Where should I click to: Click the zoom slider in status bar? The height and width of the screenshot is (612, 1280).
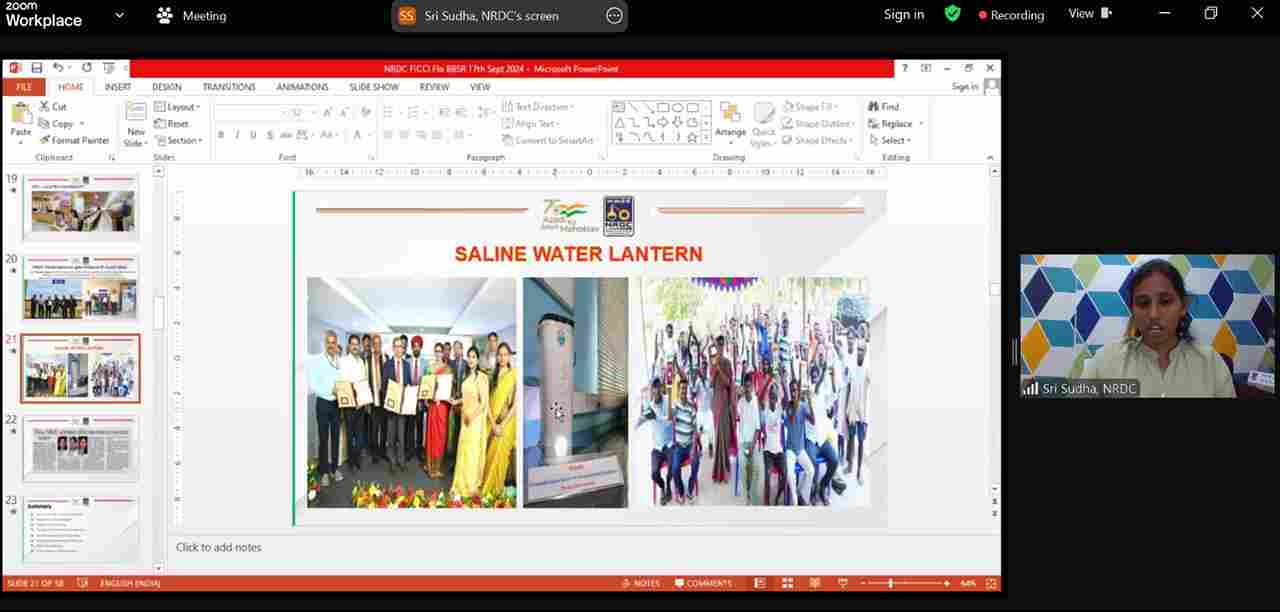[890, 583]
